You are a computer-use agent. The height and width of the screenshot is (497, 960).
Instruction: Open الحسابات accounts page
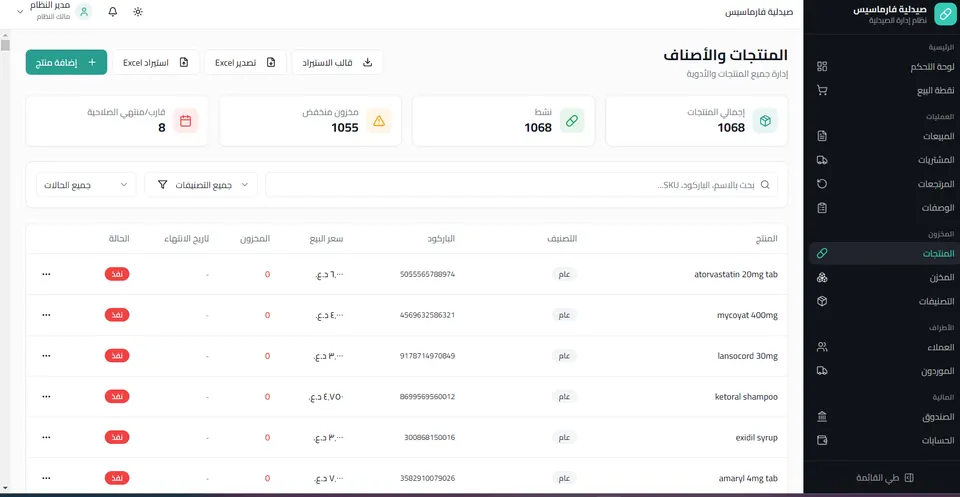point(883,440)
